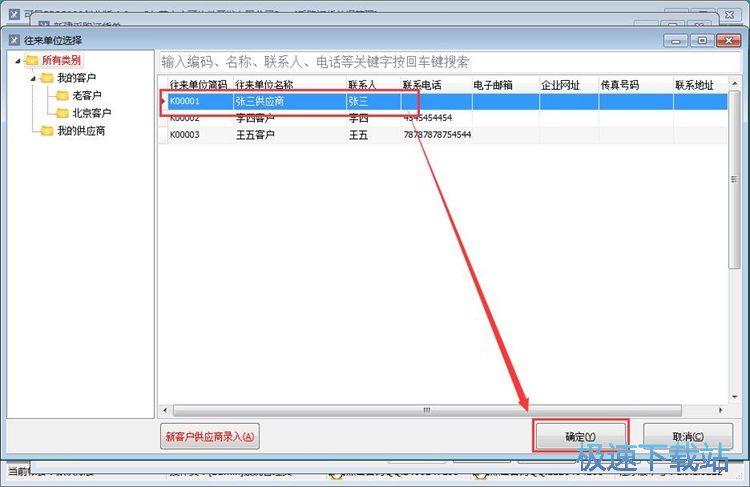Confirm selection with 确定(Y) button
750x487 pixels.
tap(580, 436)
